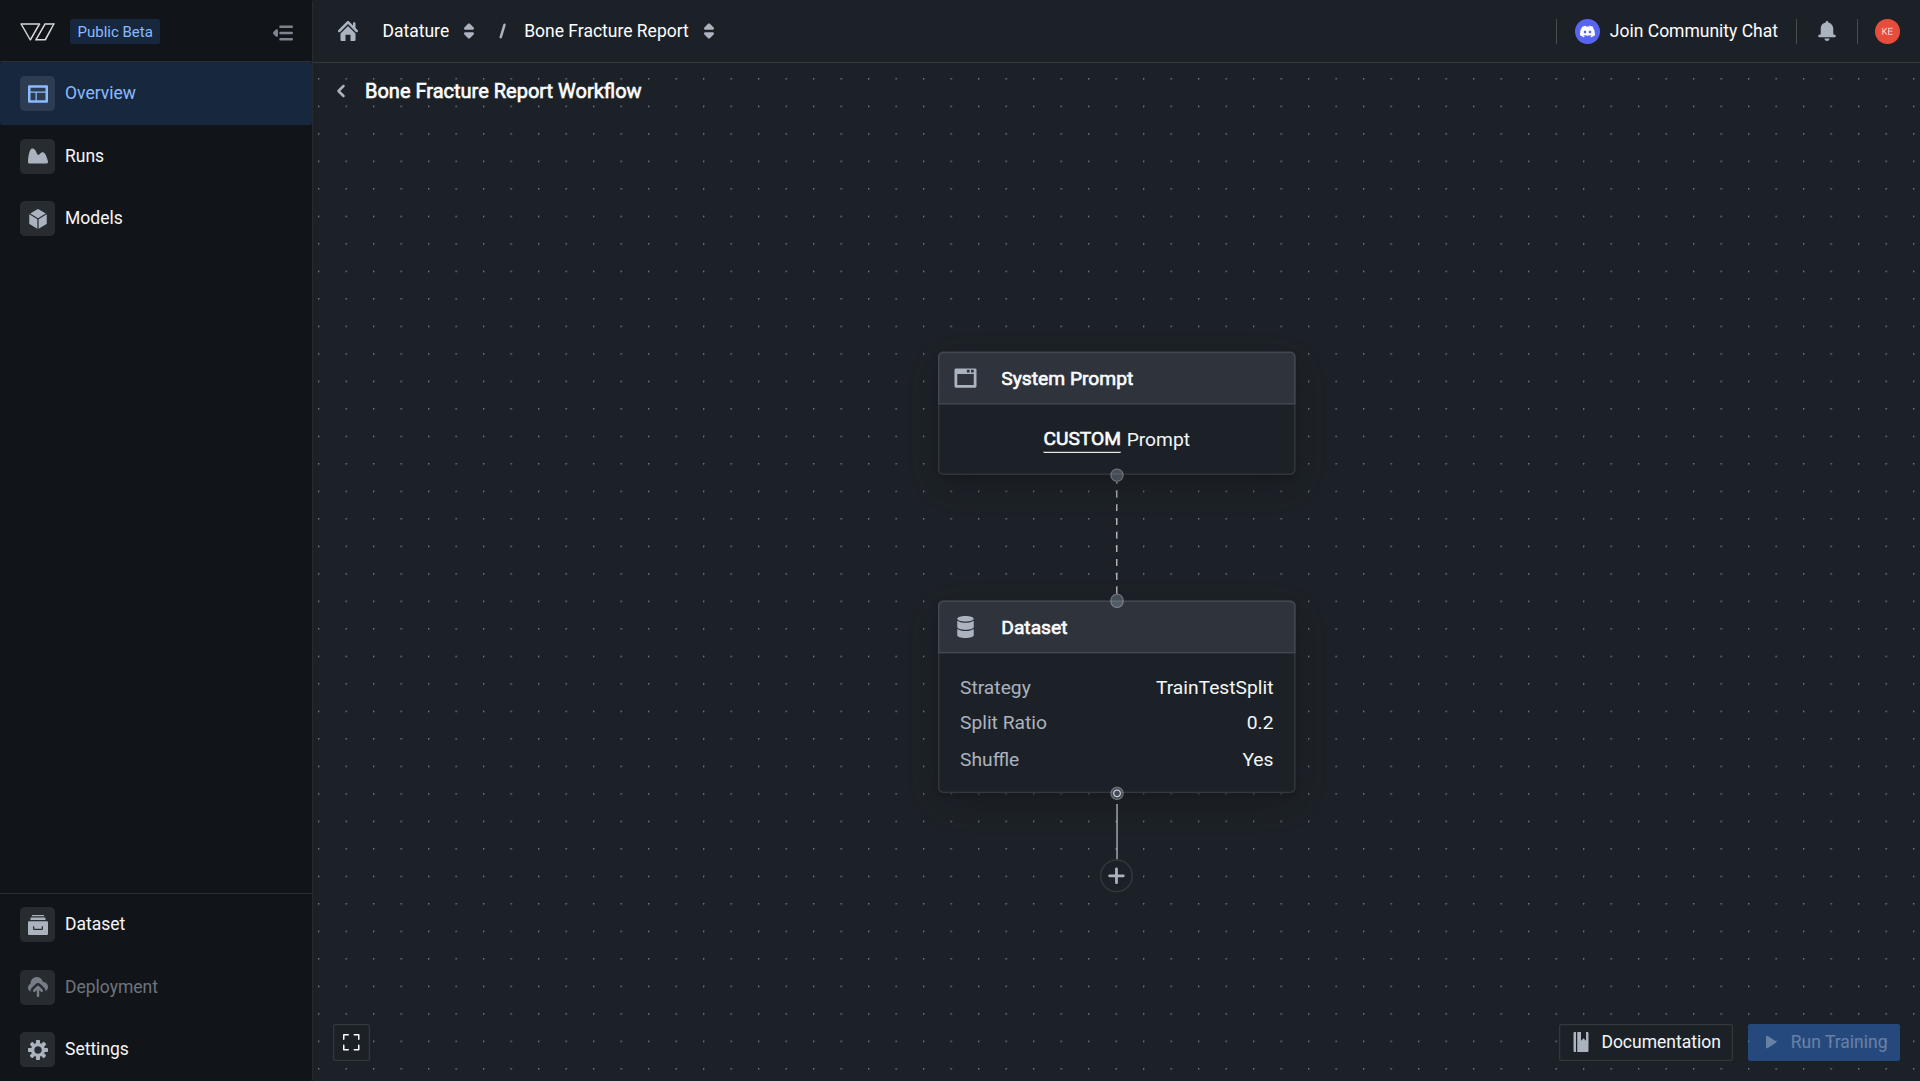Click the Documentation book icon

(x=1581, y=1042)
